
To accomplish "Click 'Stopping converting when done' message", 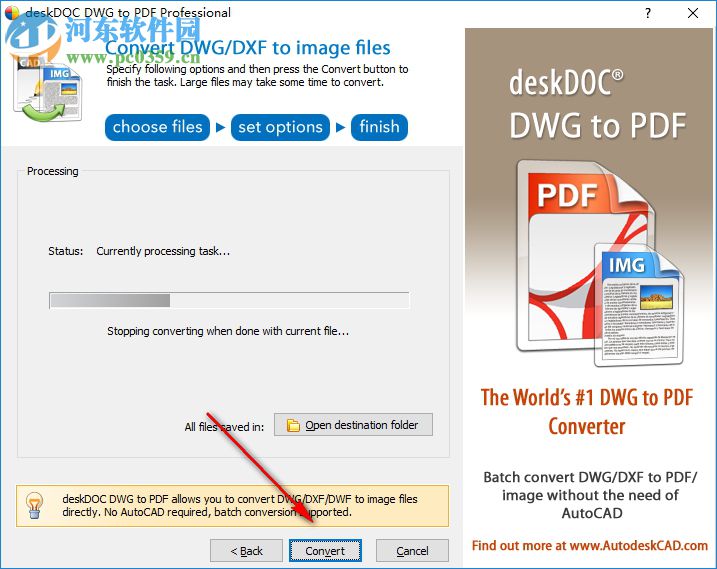I will pyautogui.click(x=228, y=331).
